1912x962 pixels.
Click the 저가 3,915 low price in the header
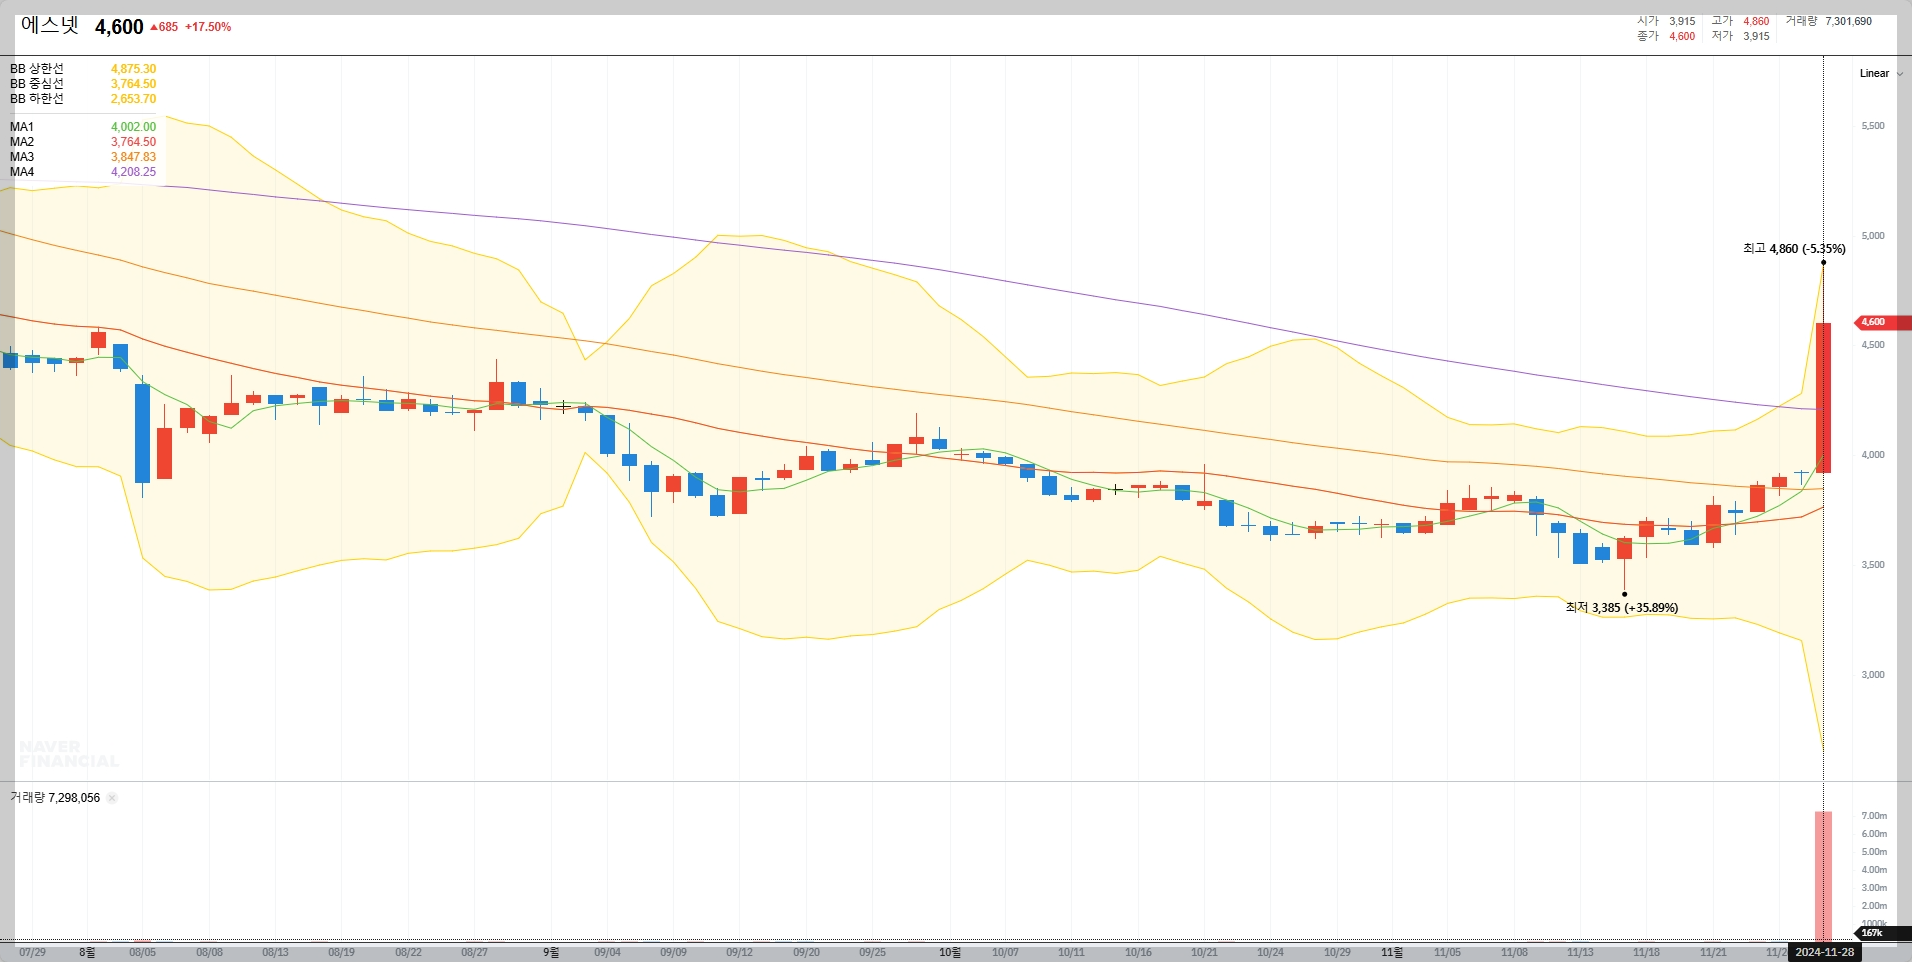[1740, 36]
